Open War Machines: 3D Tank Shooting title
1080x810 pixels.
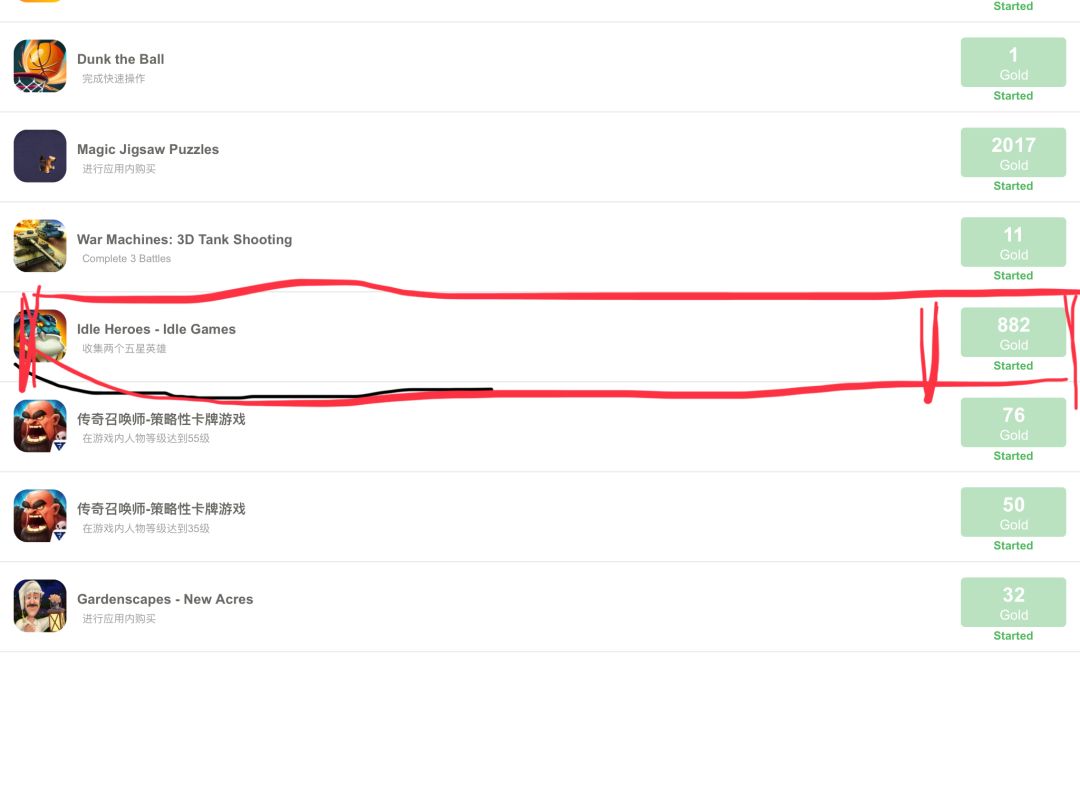(185, 240)
